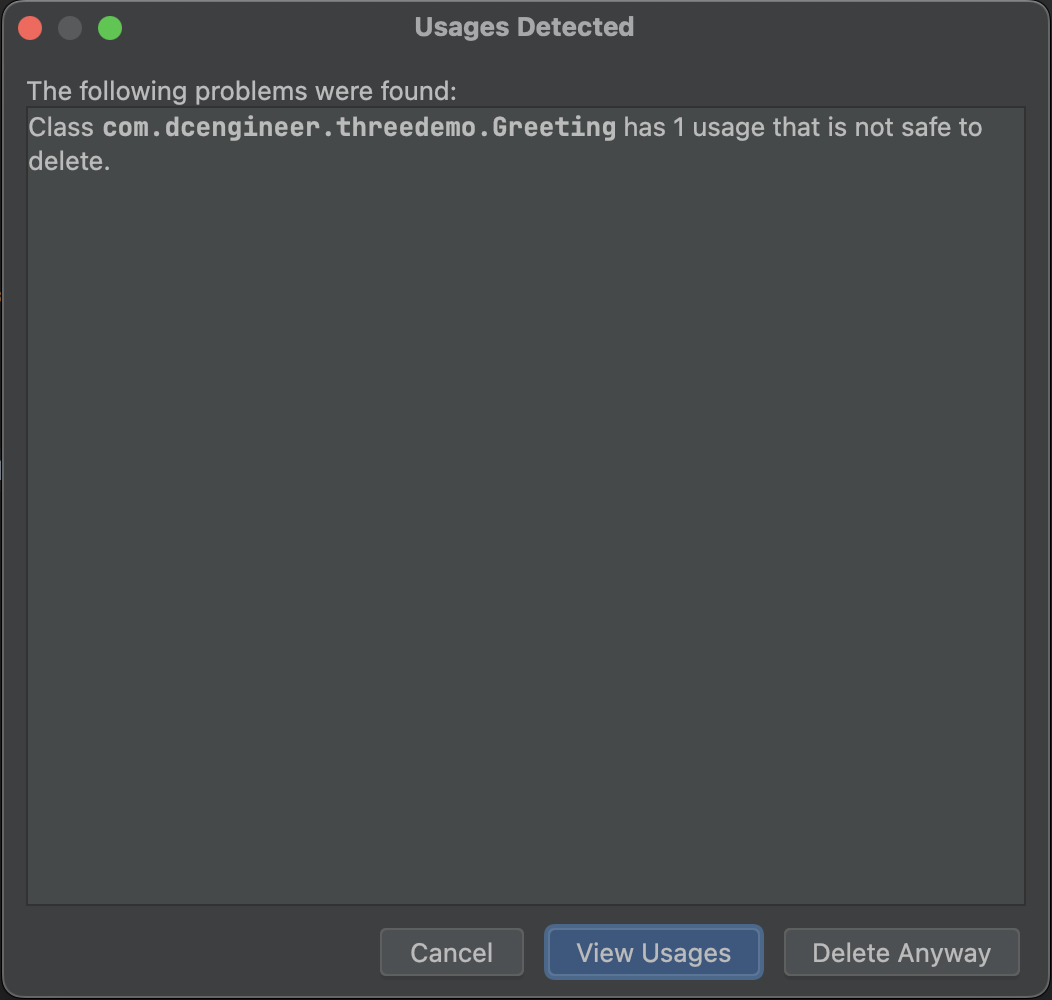Click the word 'Class' in the message
This screenshot has width=1052, height=1000.
[x=61, y=128]
